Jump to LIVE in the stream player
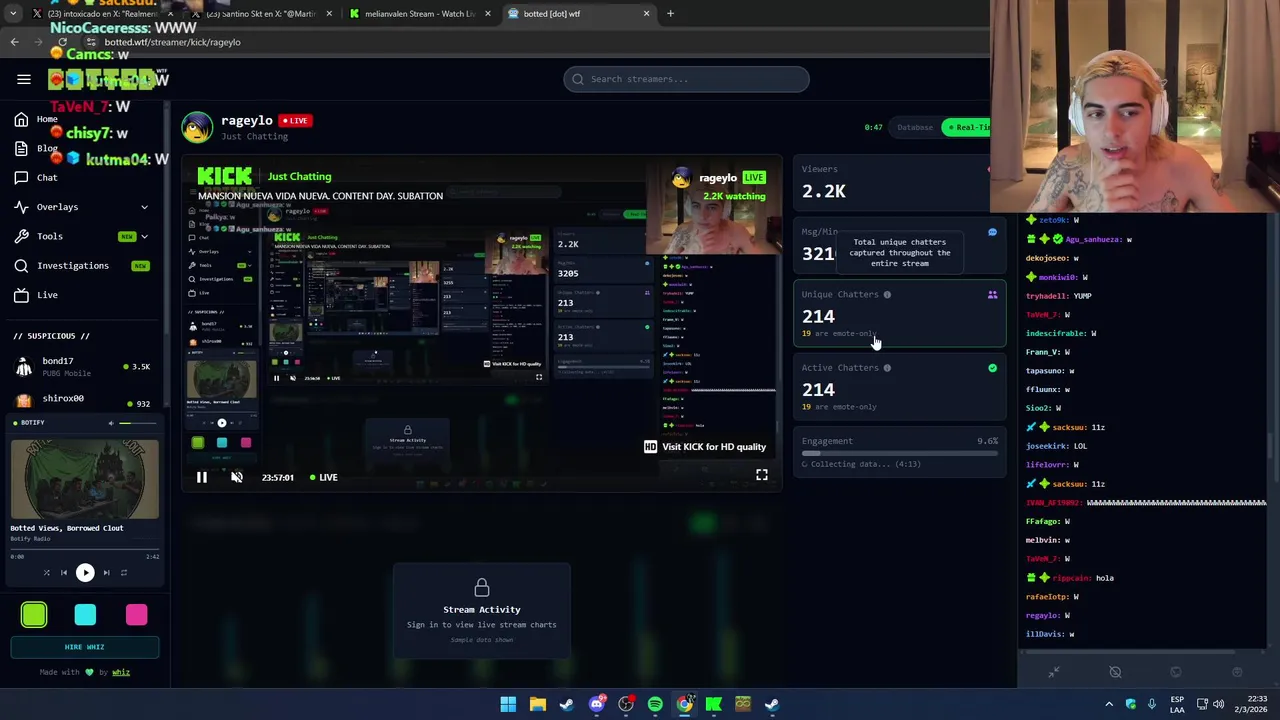1280x720 pixels. 323,477
